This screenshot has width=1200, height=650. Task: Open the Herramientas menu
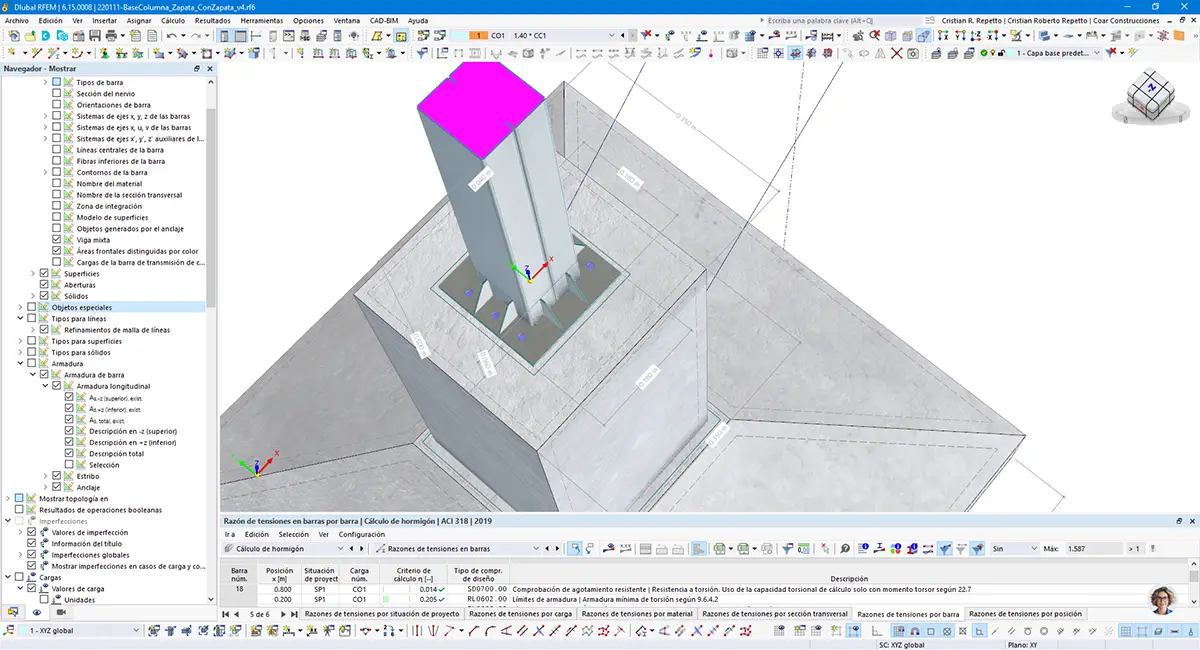(261, 20)
